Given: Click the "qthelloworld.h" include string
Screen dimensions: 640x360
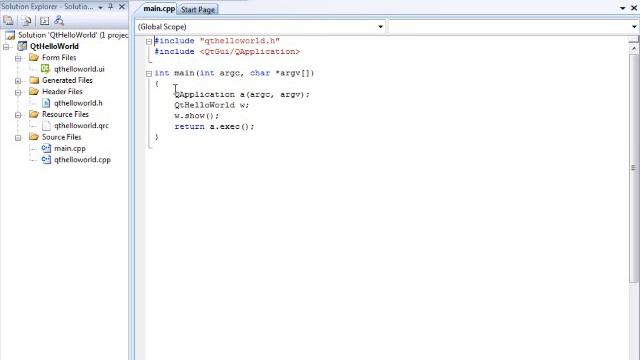Looking at the screenshot, I should (x=240, y=41).
